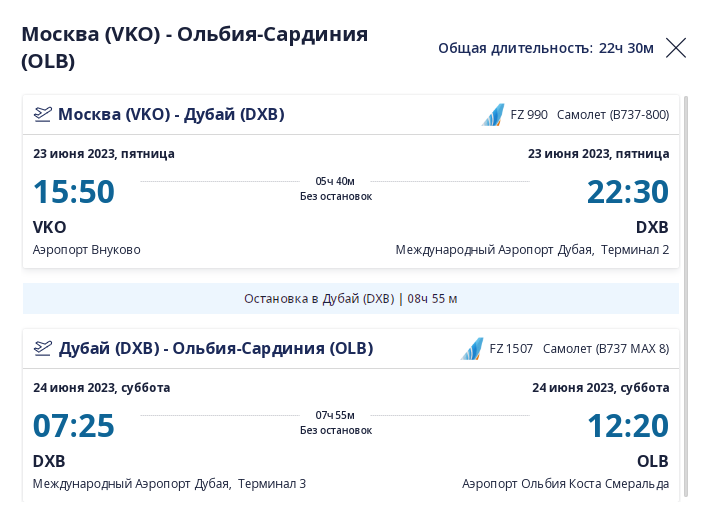This screenshot has width=711, height=520.
Task: Click flight number FZ 1507
Action: 511,349
